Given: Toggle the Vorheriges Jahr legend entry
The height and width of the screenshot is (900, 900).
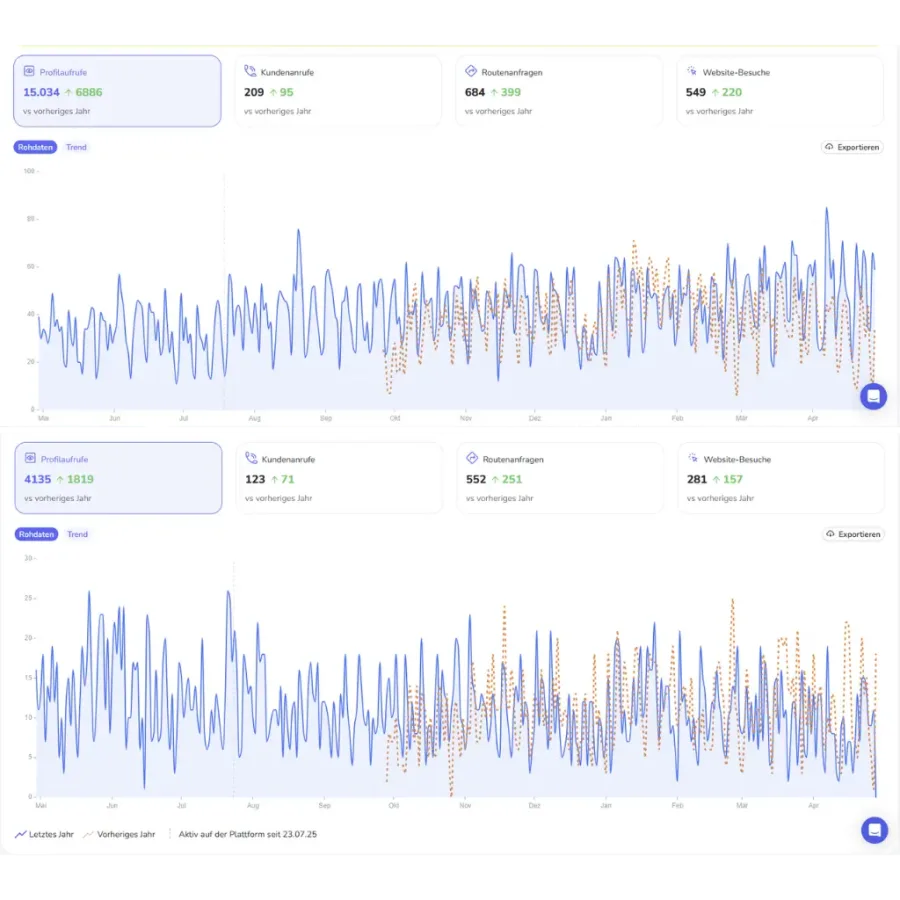Looking at the screenshot, I should [119, 835].
